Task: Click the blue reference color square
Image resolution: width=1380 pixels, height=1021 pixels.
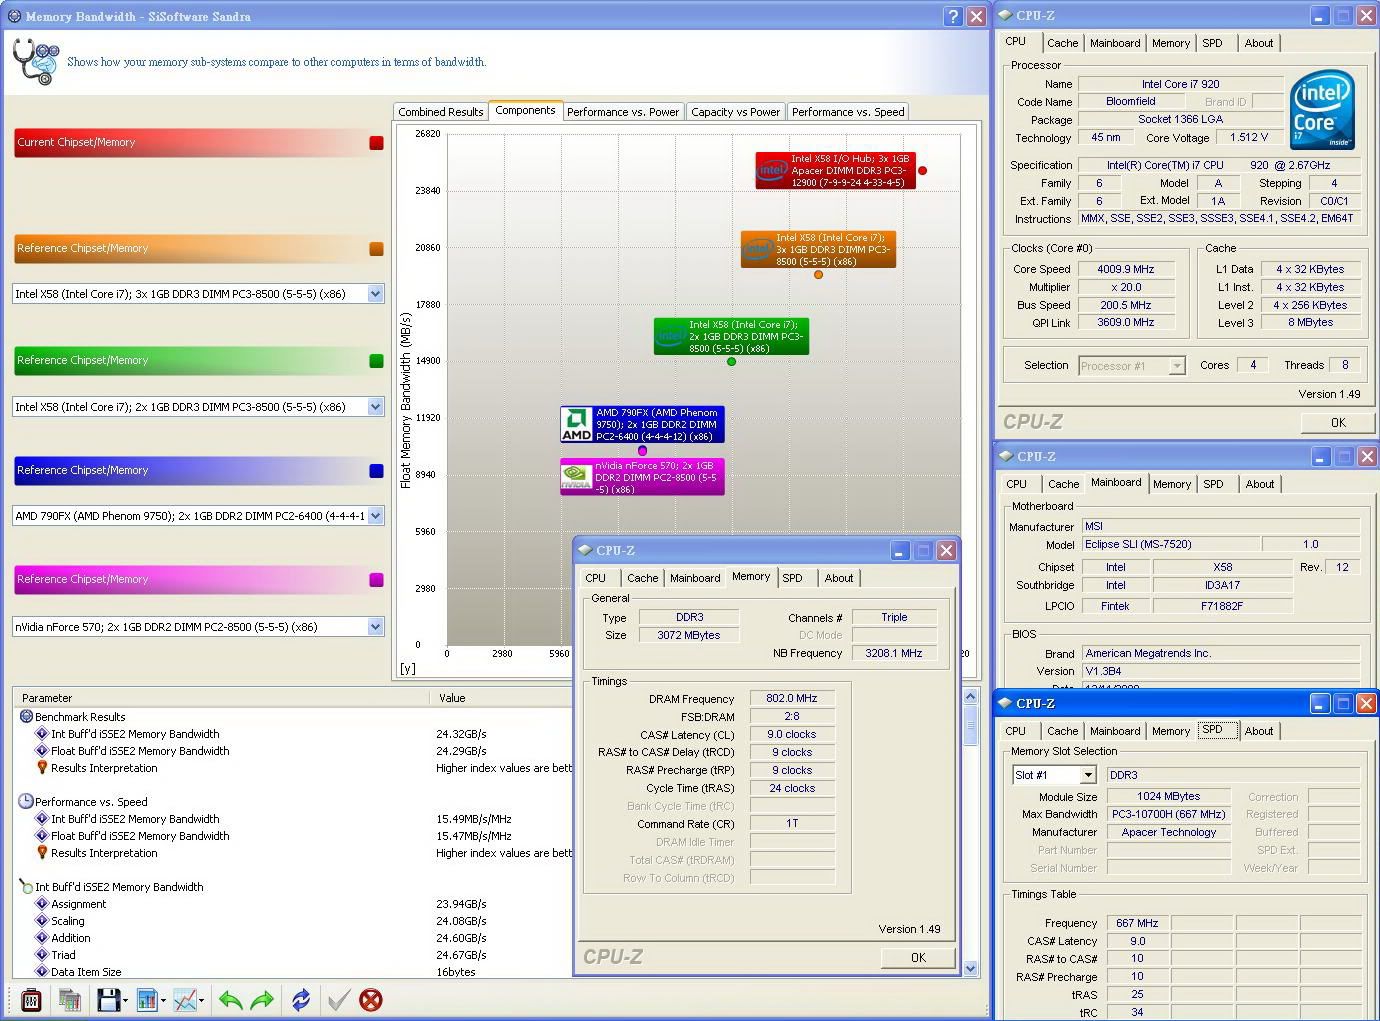Action: tap(376, 471)
